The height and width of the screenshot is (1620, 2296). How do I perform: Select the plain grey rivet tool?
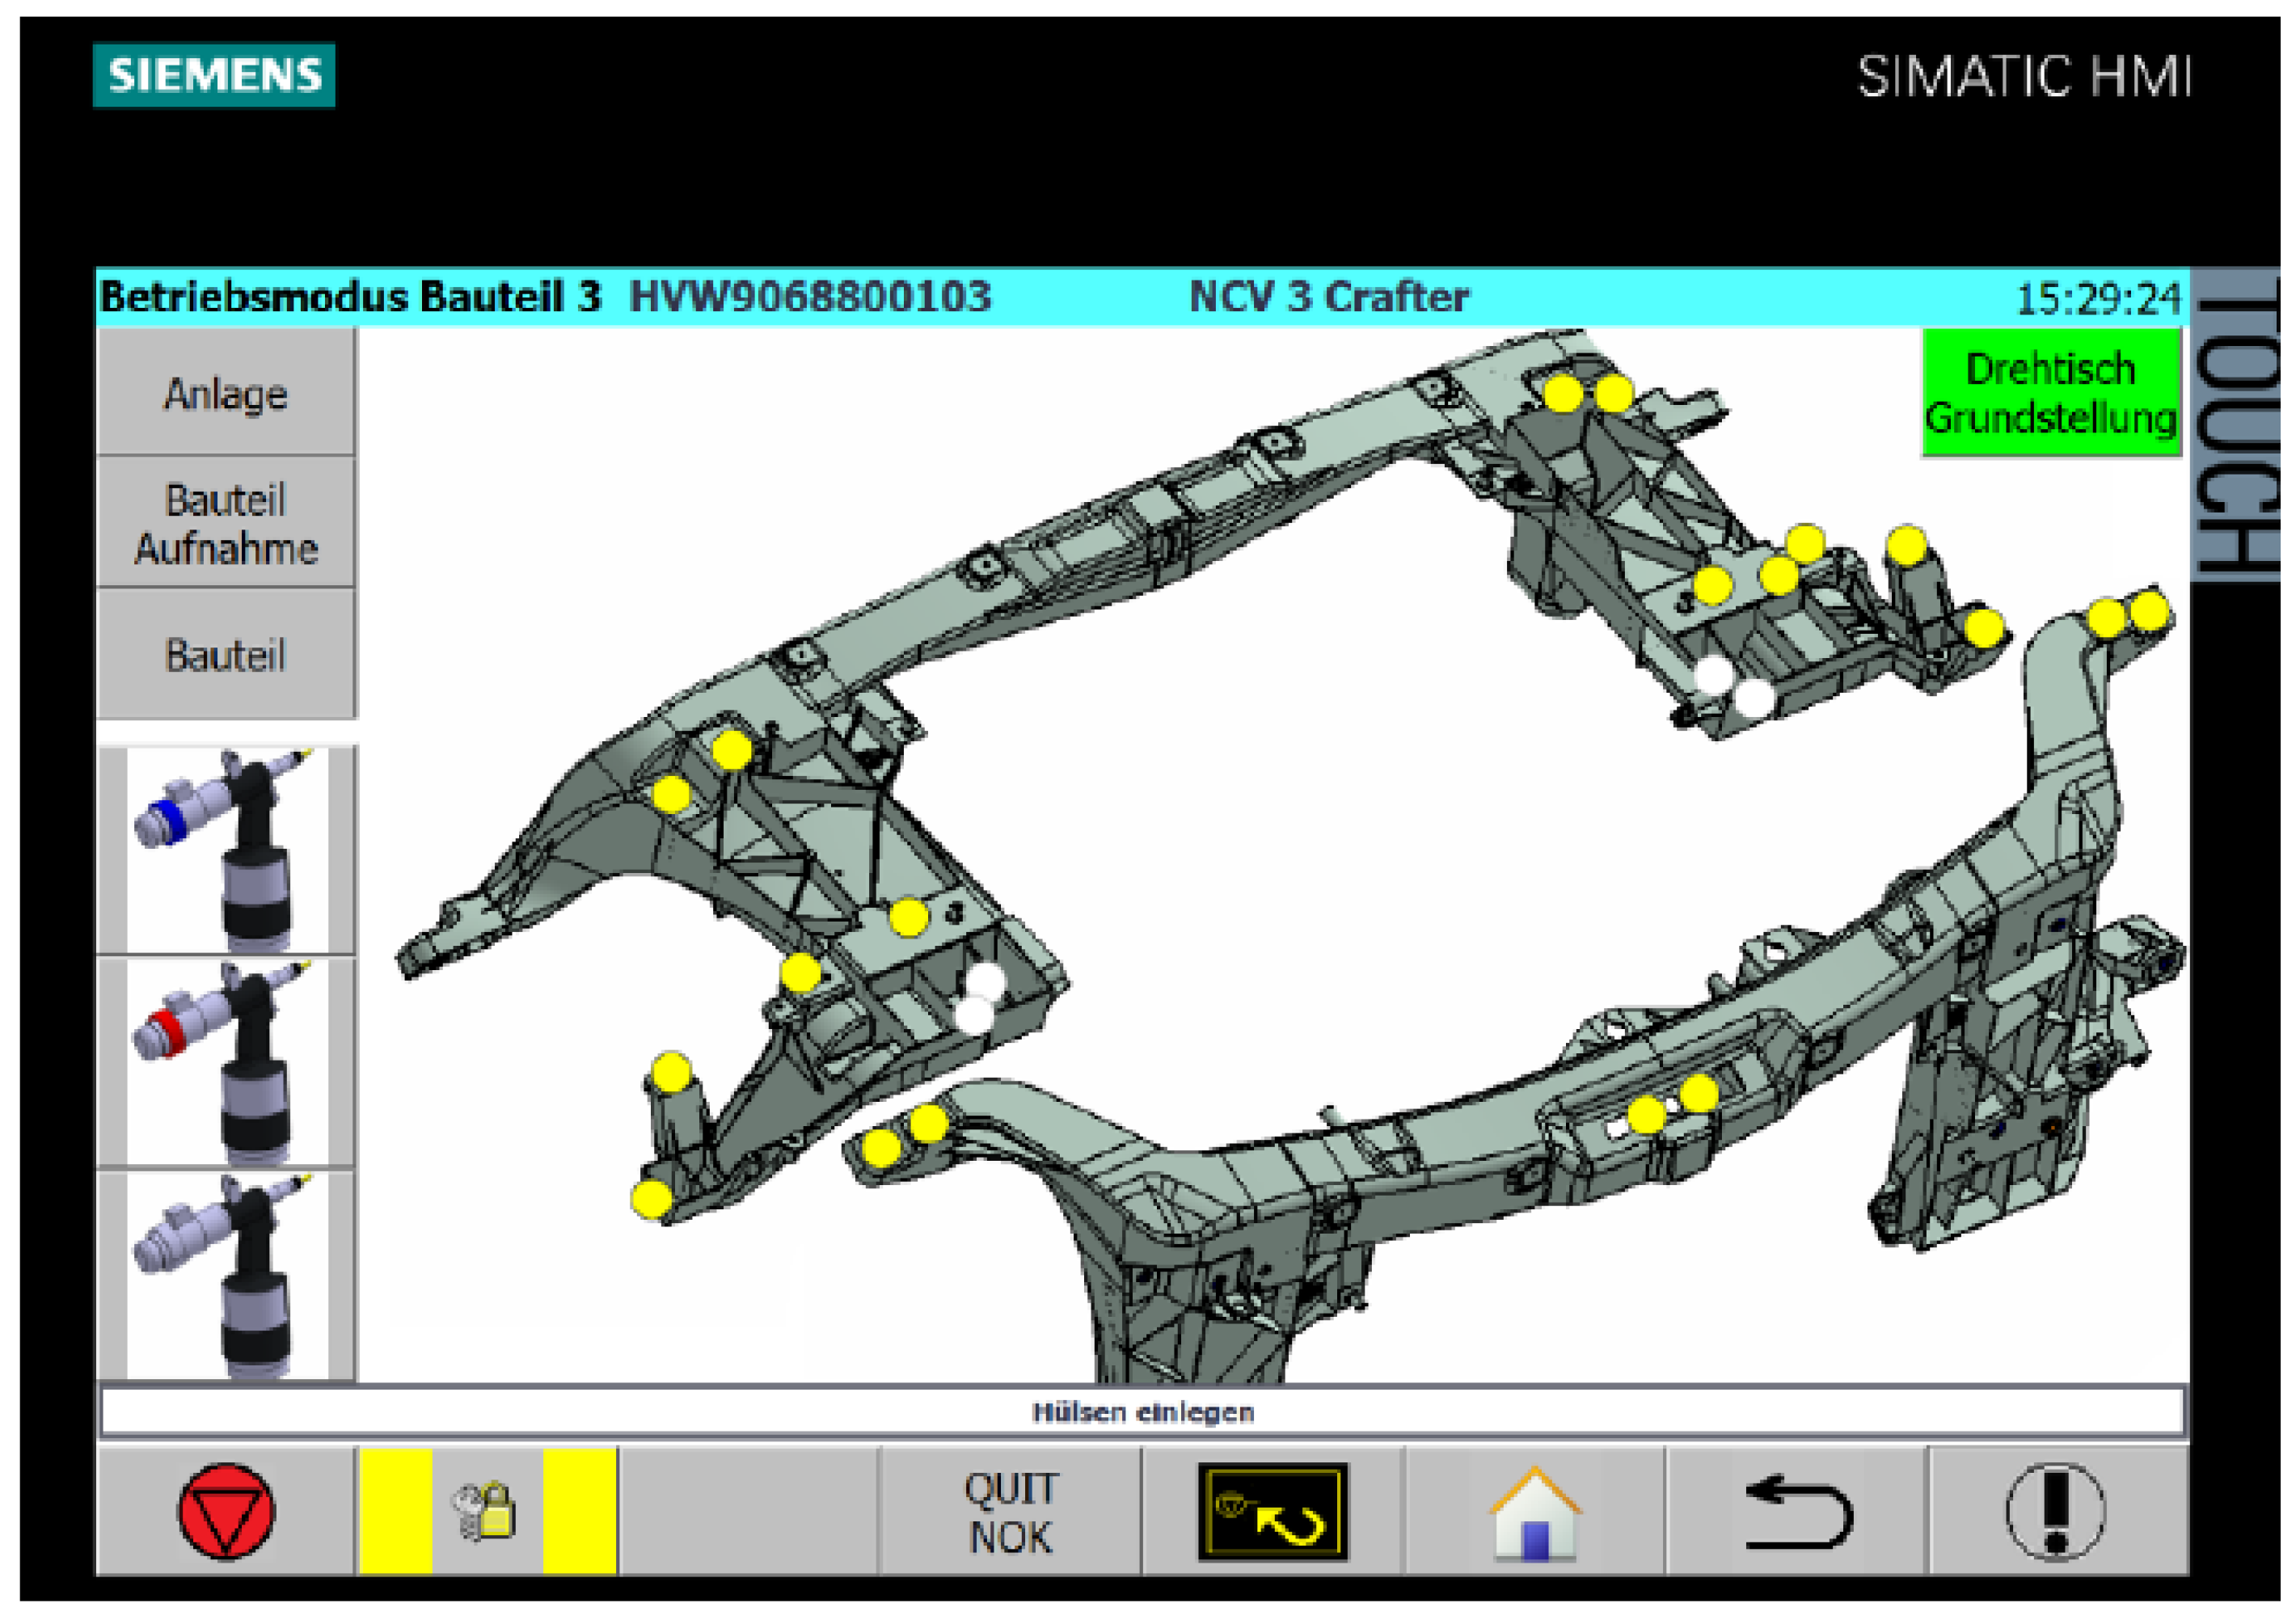[x=227, y=1276]
